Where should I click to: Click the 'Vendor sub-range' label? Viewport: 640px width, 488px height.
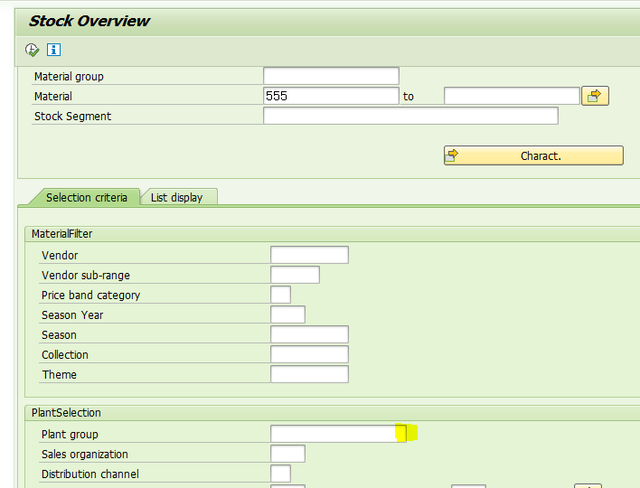click(86, 275)
